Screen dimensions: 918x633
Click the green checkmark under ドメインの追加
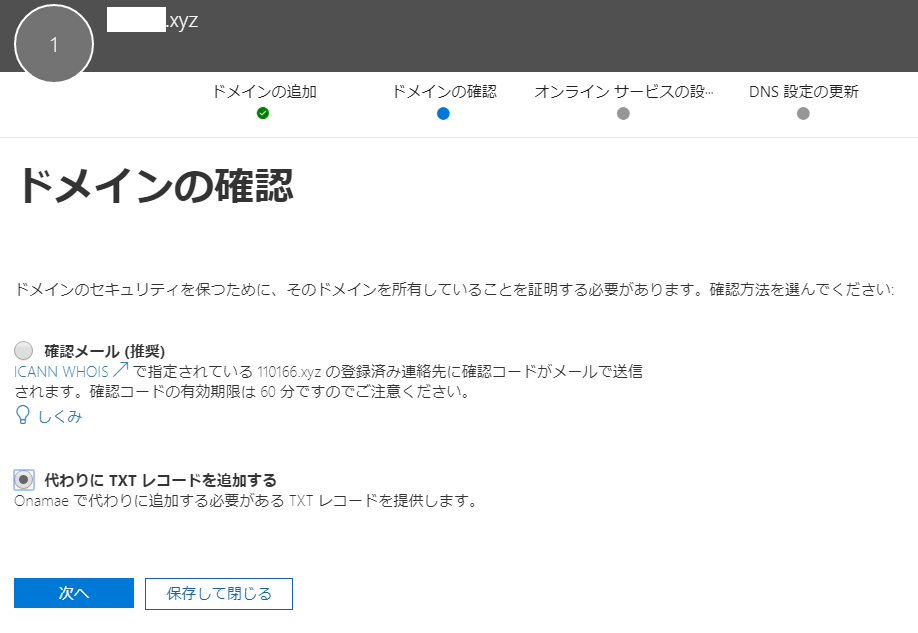pyautogui.click(x=263, y=113)
